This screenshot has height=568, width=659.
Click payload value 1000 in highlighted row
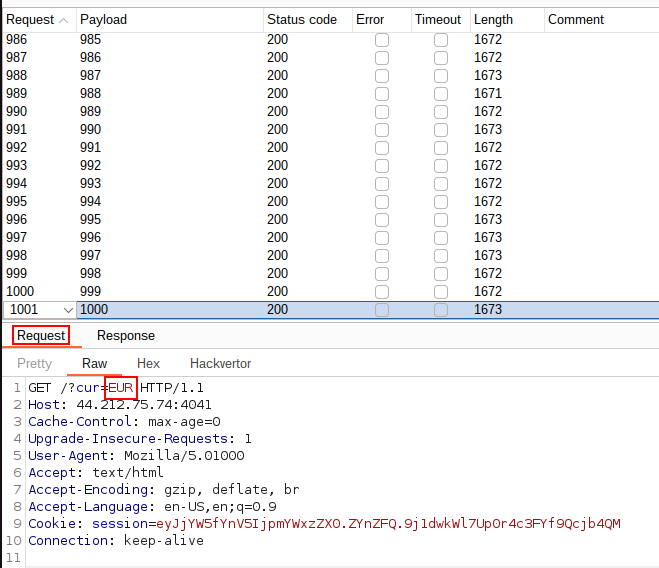(94, 309)
